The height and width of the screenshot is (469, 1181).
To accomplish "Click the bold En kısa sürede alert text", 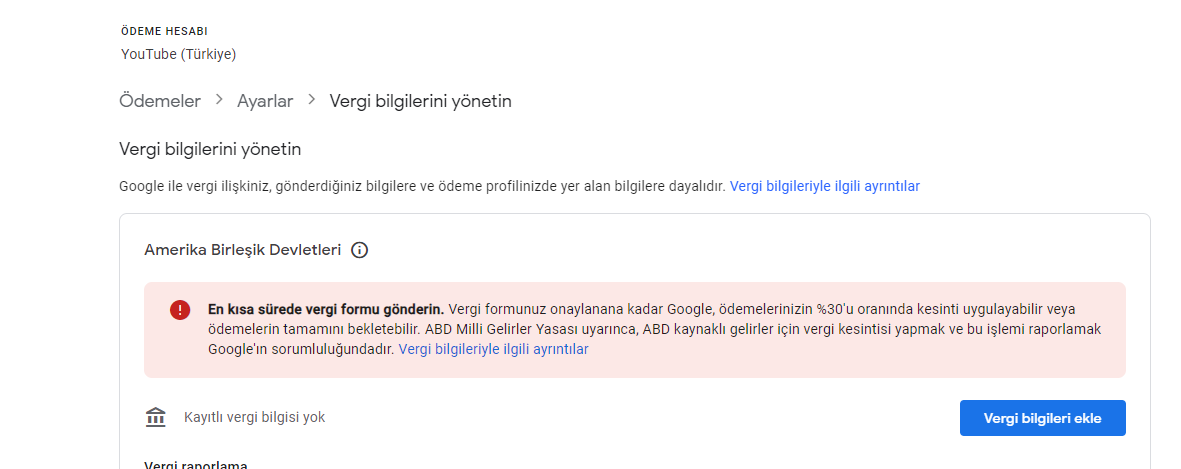I will pos(326,309).
